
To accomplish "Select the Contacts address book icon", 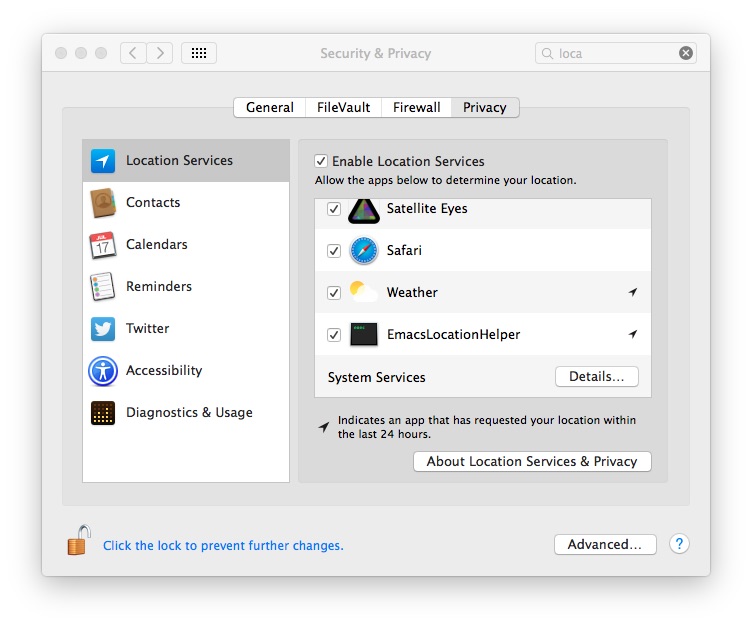I will click(x=103, y=203).
